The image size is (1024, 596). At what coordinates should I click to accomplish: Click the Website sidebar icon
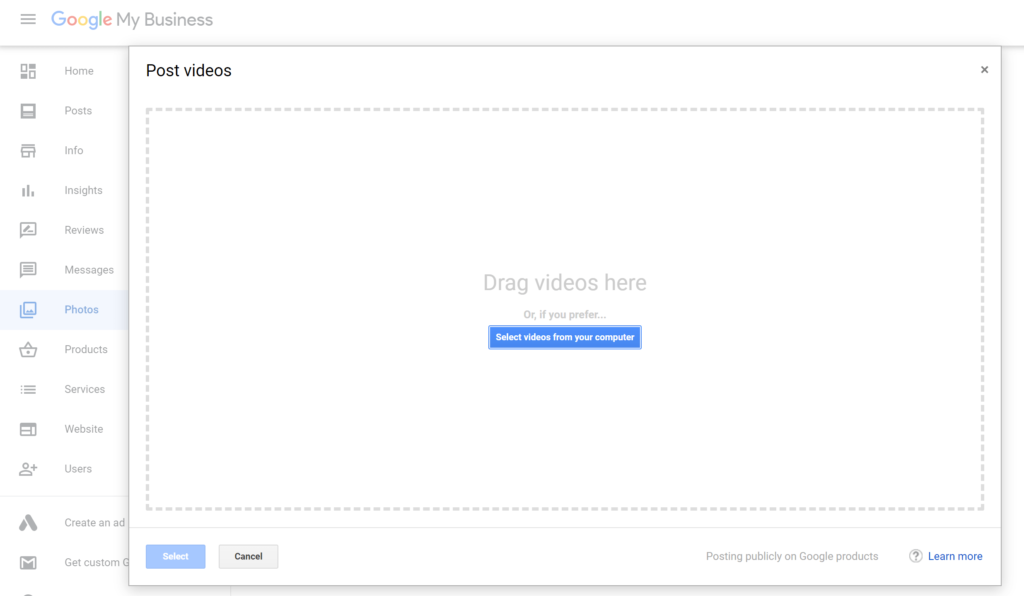click(28, 429)
